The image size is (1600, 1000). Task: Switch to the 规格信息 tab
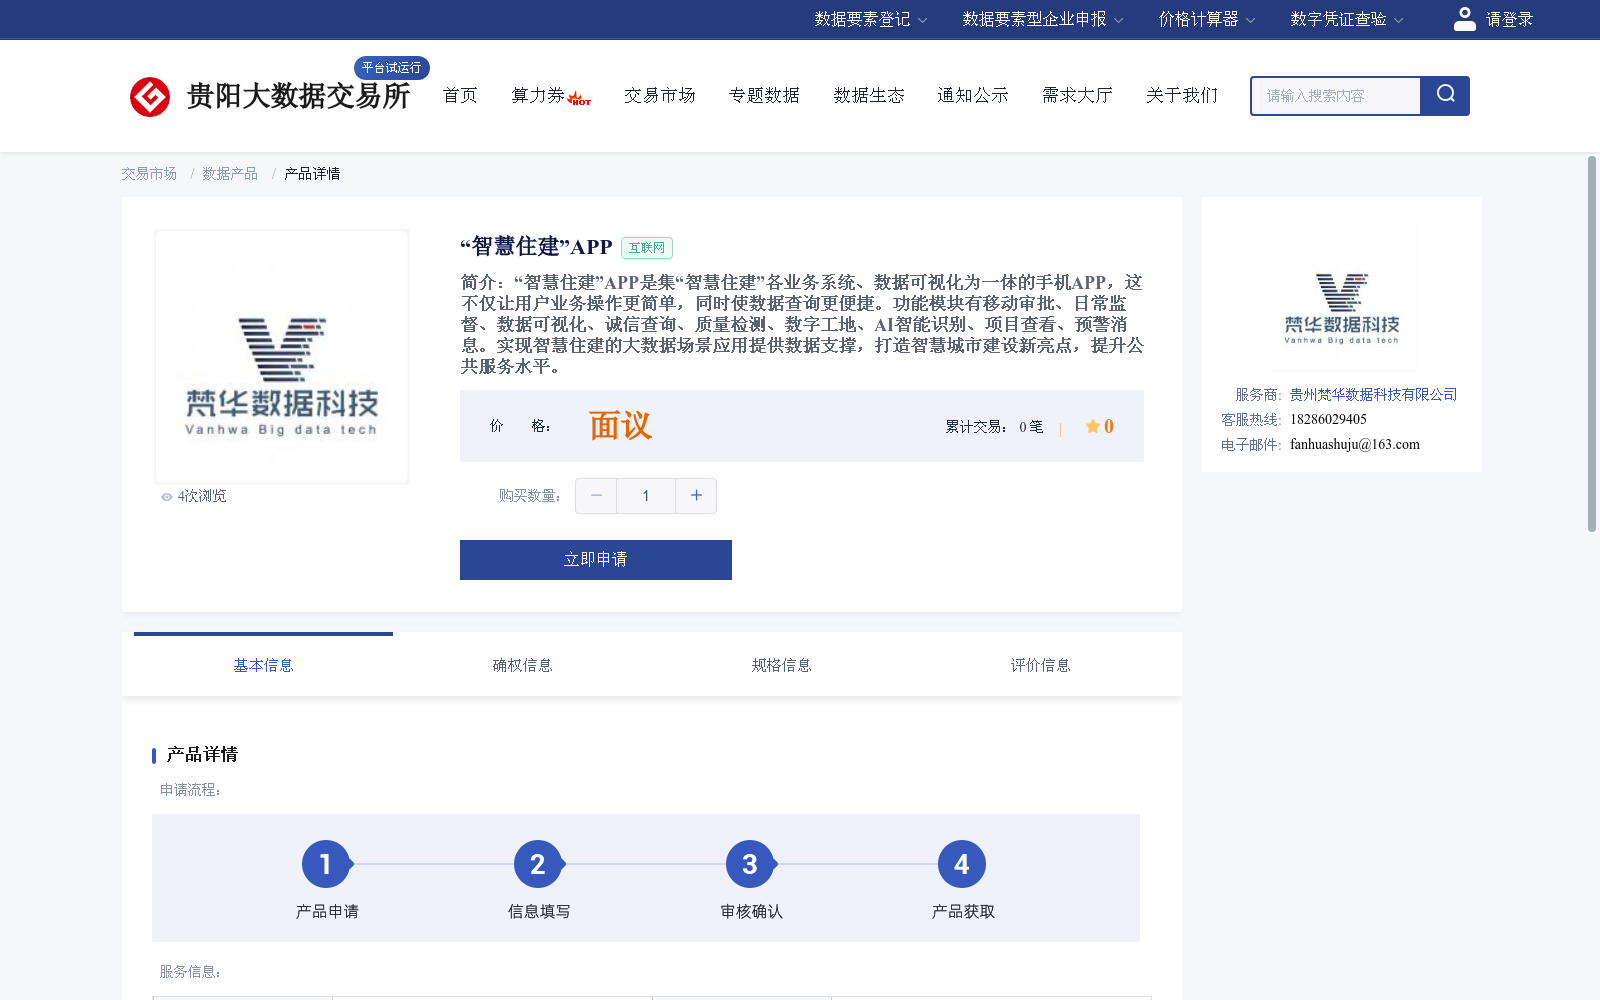coord(781,665)
